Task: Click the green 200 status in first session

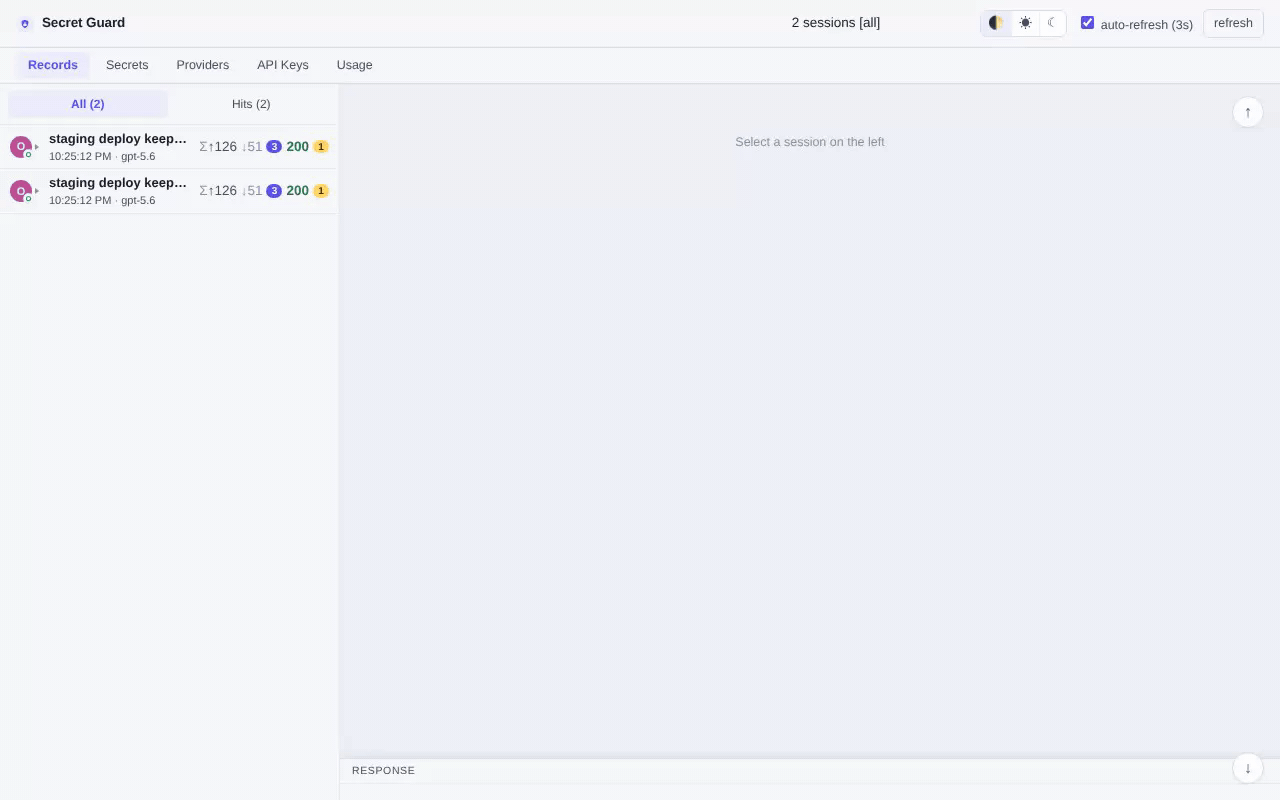Action: [x=298, y=147]
